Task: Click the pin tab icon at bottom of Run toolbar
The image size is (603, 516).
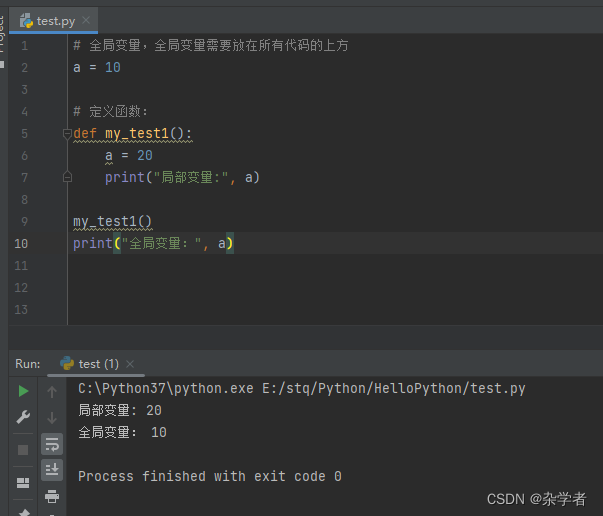Action: 24,512
